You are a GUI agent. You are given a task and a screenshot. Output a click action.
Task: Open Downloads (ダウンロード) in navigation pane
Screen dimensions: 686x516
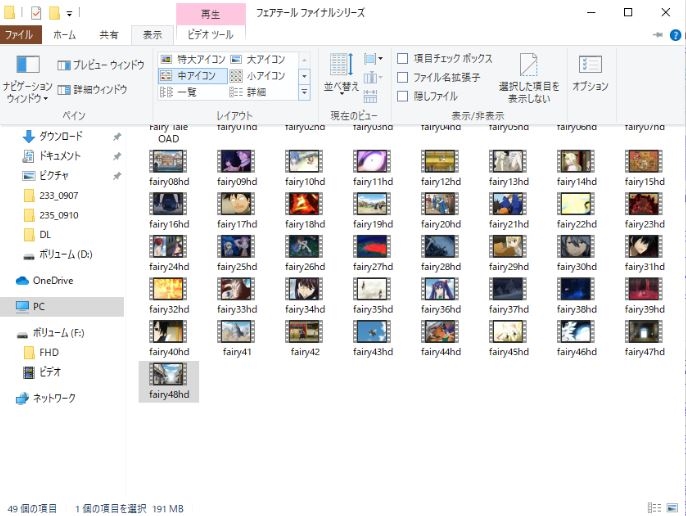coord(61,137)
